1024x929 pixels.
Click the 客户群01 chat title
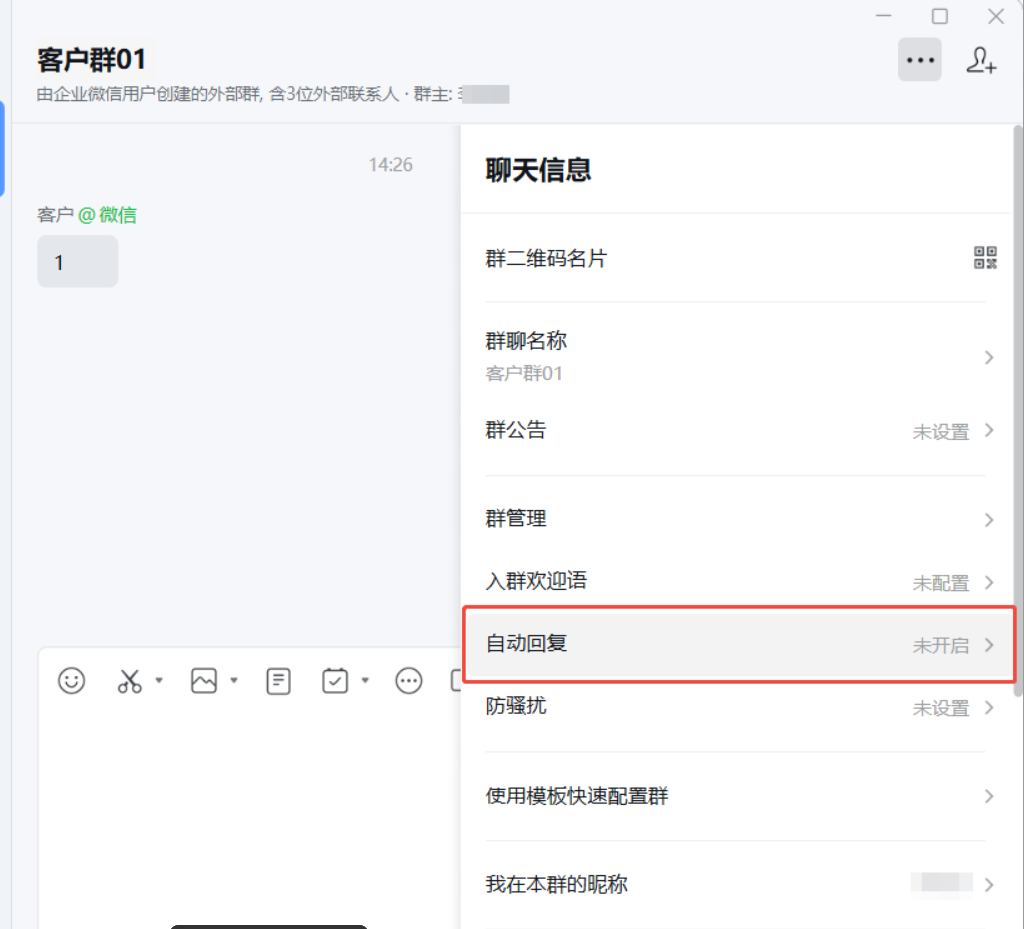tap(91, 59)
